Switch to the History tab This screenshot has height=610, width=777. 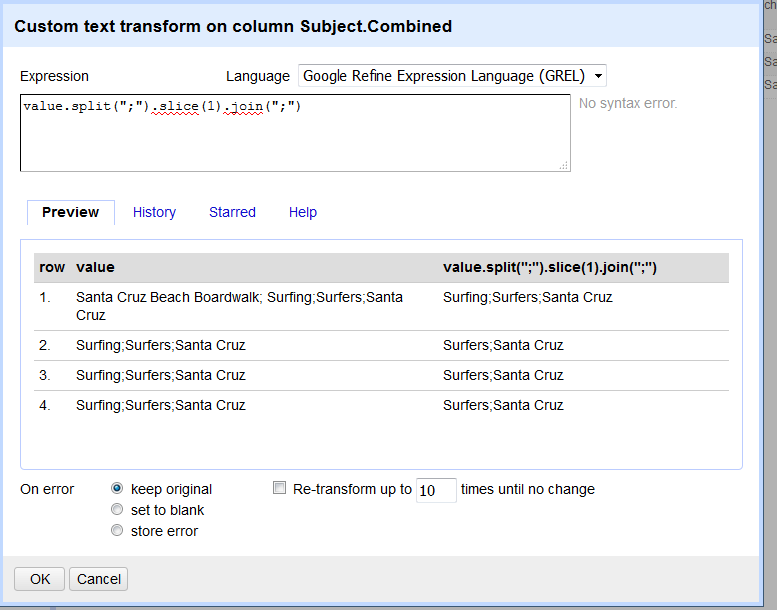(154, 212)
